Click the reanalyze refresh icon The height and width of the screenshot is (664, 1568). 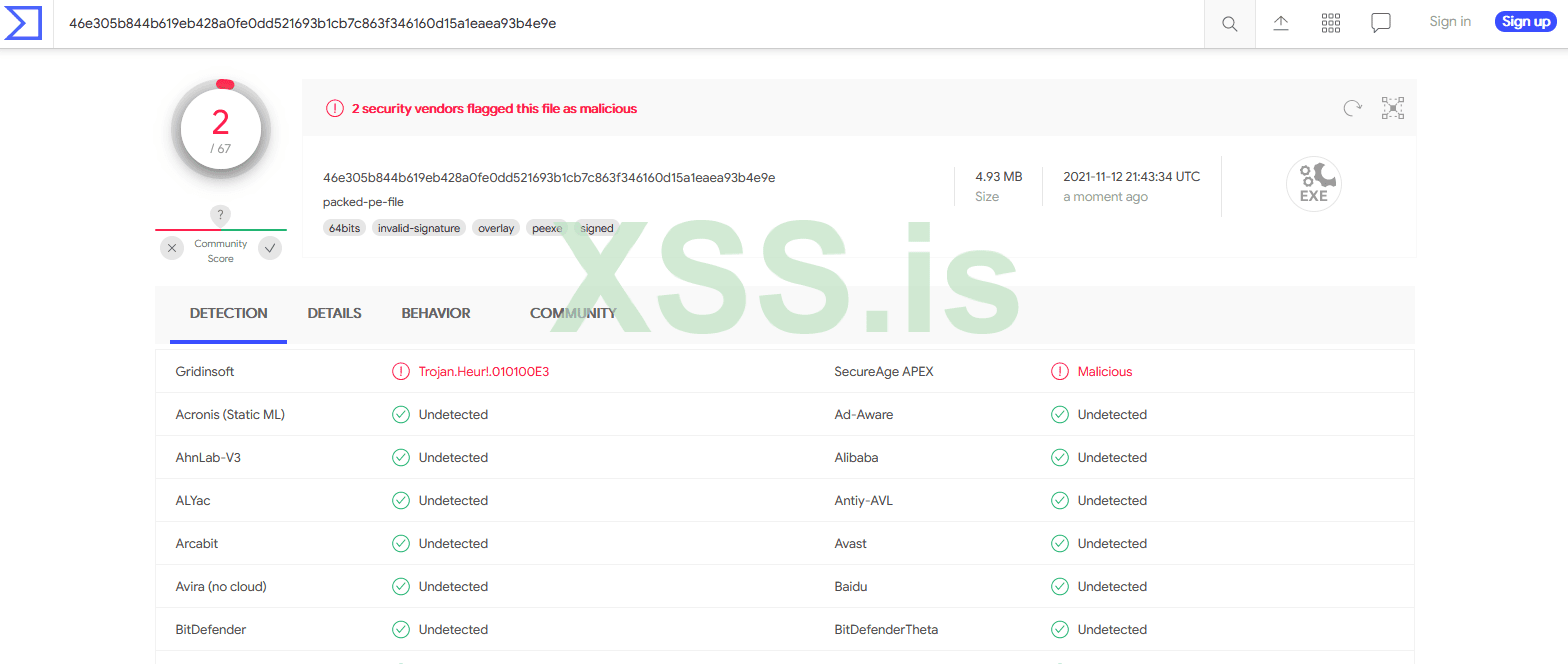1353,108
